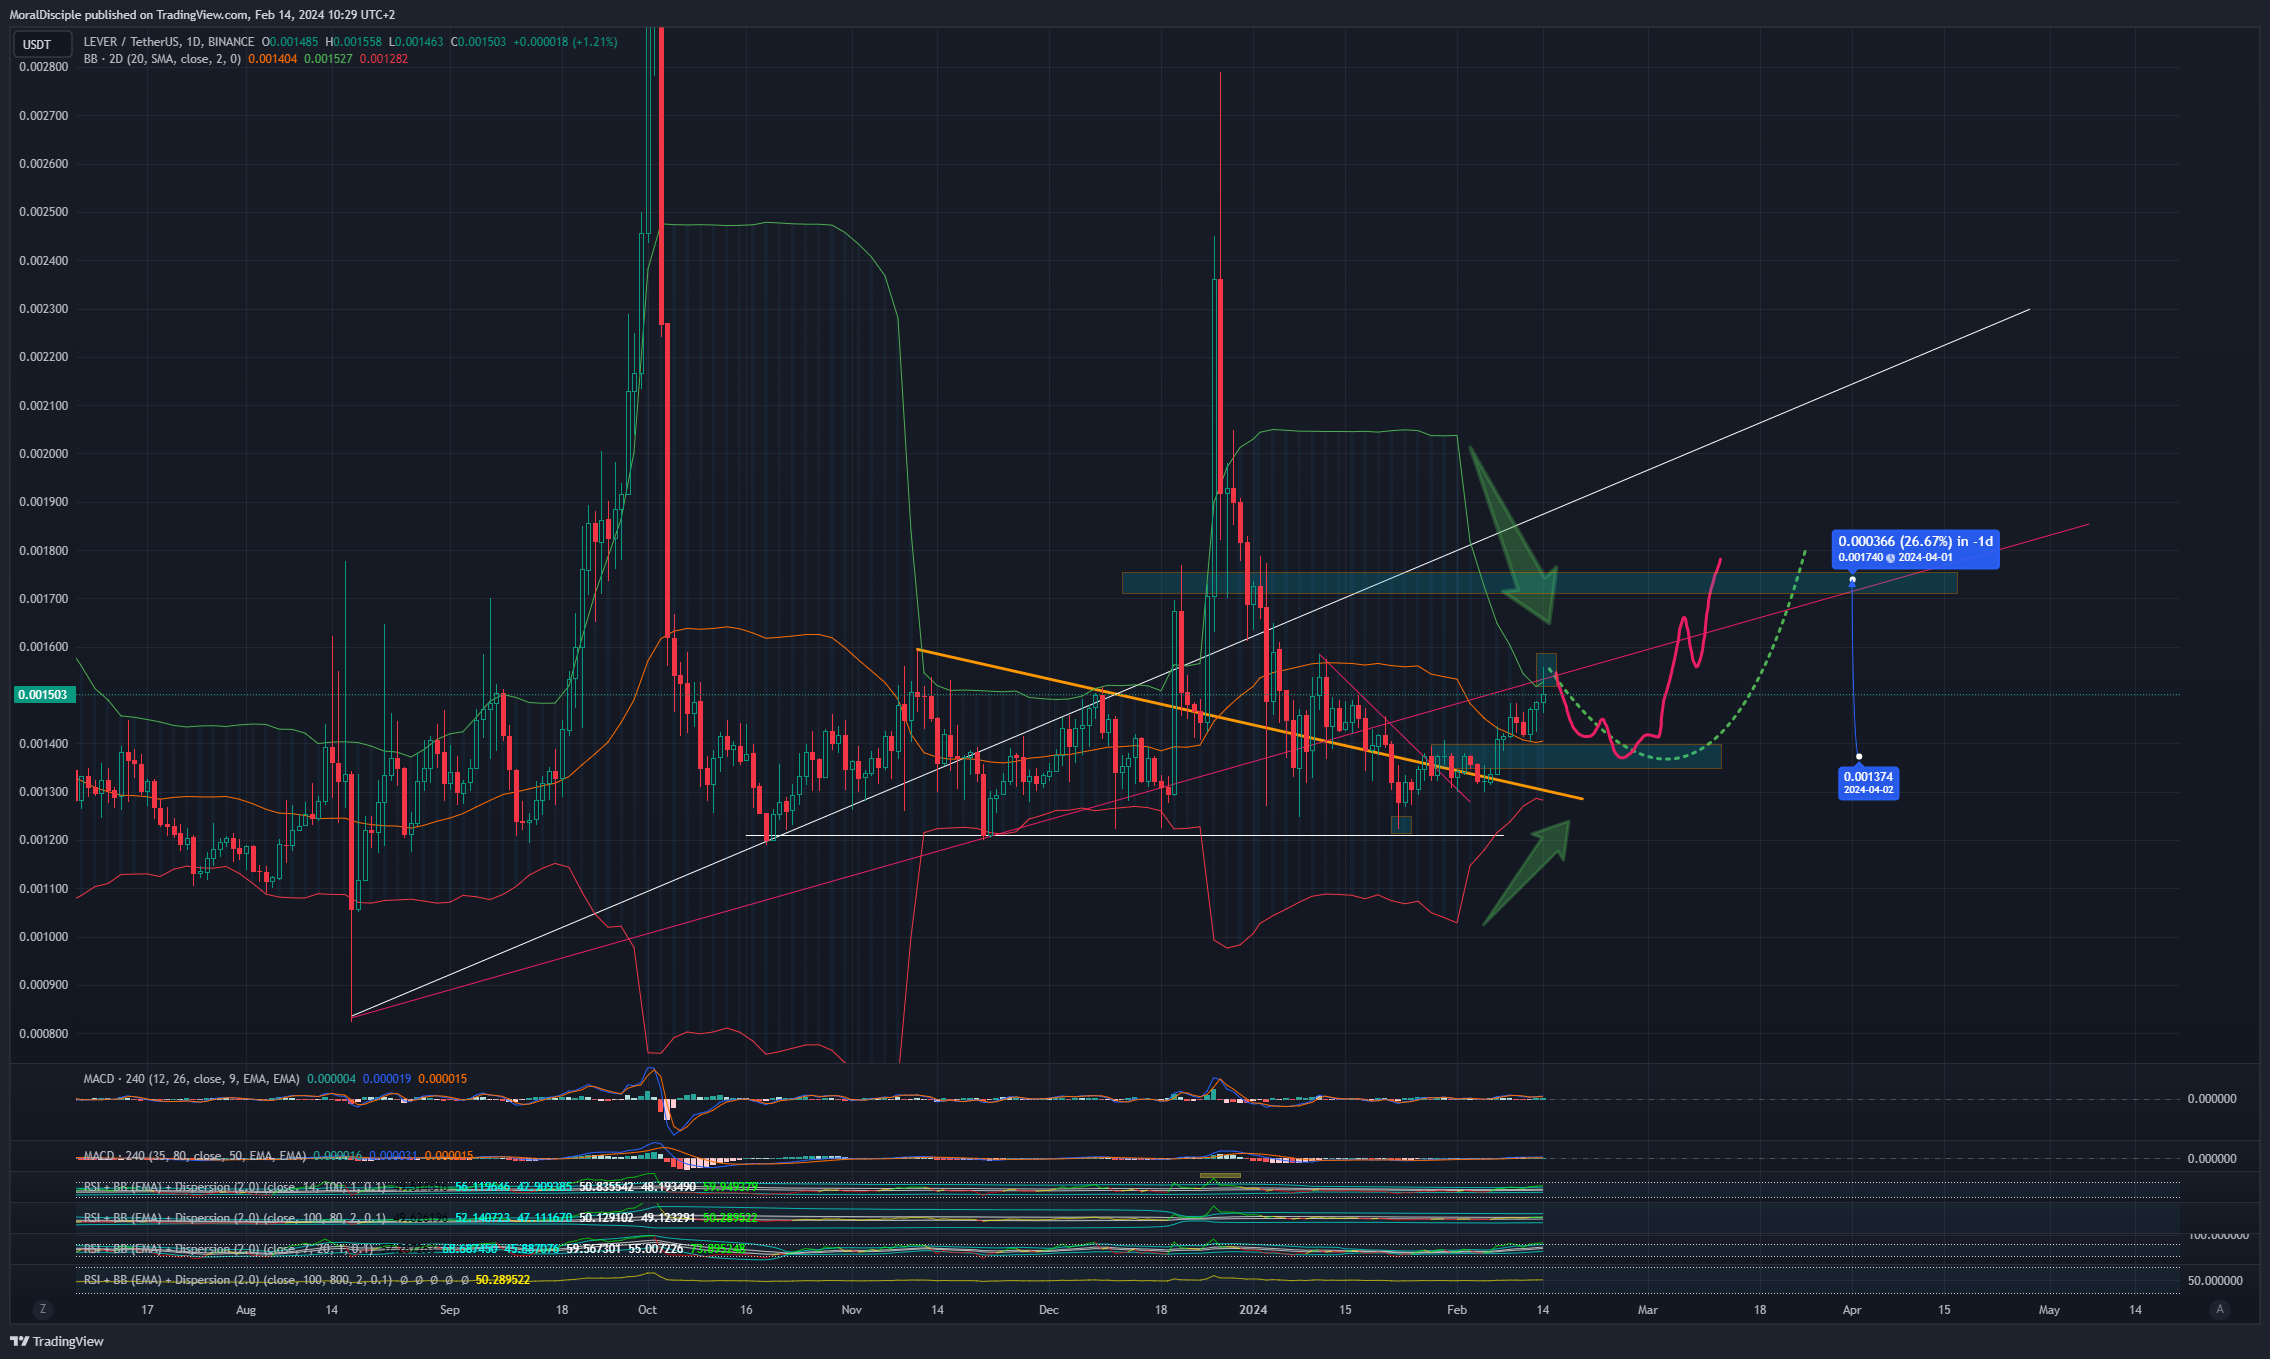
Task: Click the BB value 0.001527 in legend
Action: (328, 59)
